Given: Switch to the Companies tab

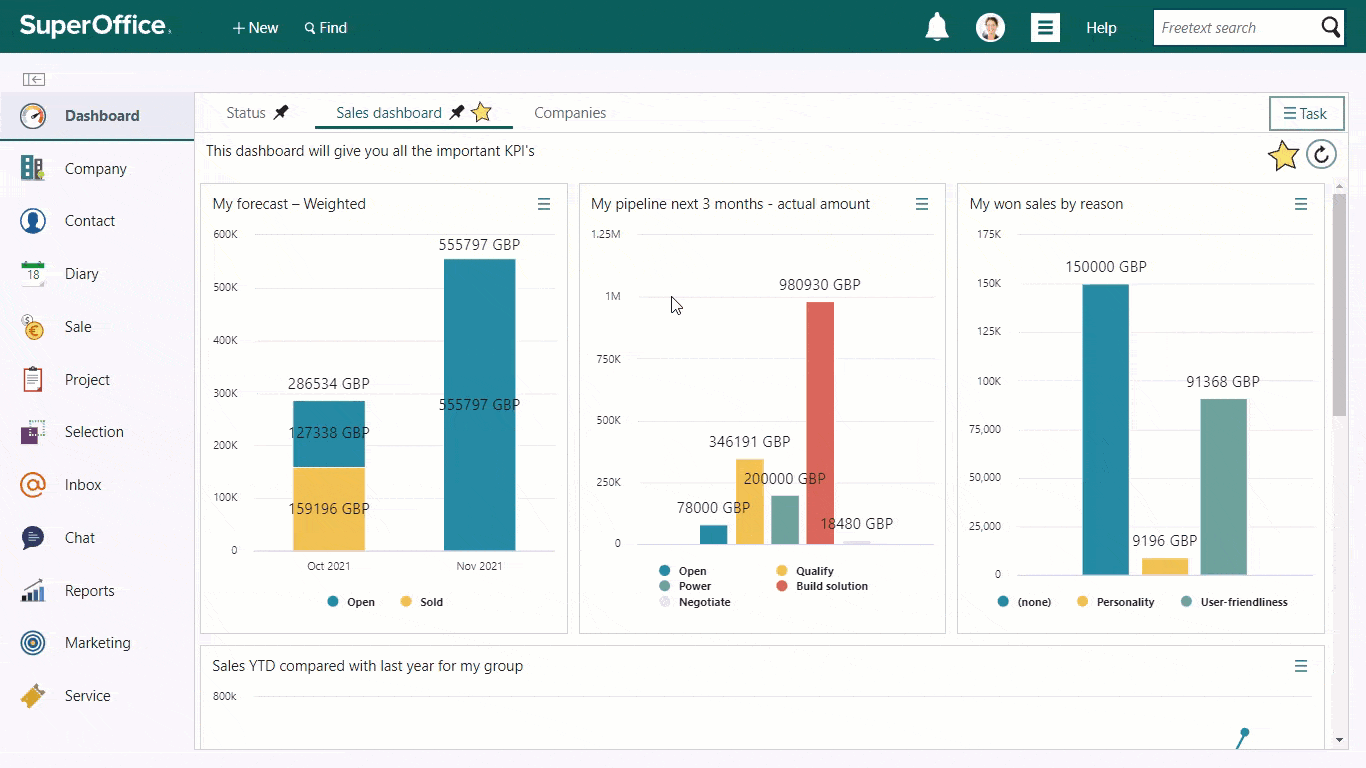Looking at the screenshot, I should [570, 113].
